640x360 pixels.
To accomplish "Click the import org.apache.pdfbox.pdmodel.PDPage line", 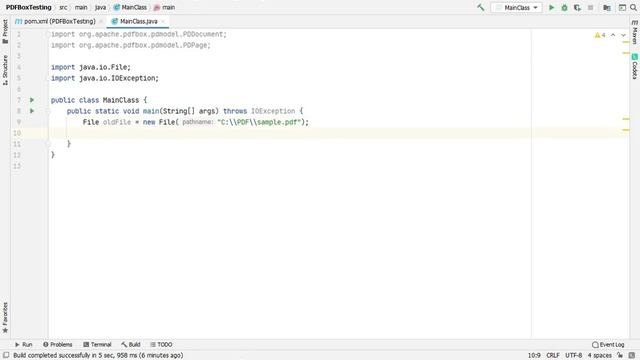I will [131, 45].
